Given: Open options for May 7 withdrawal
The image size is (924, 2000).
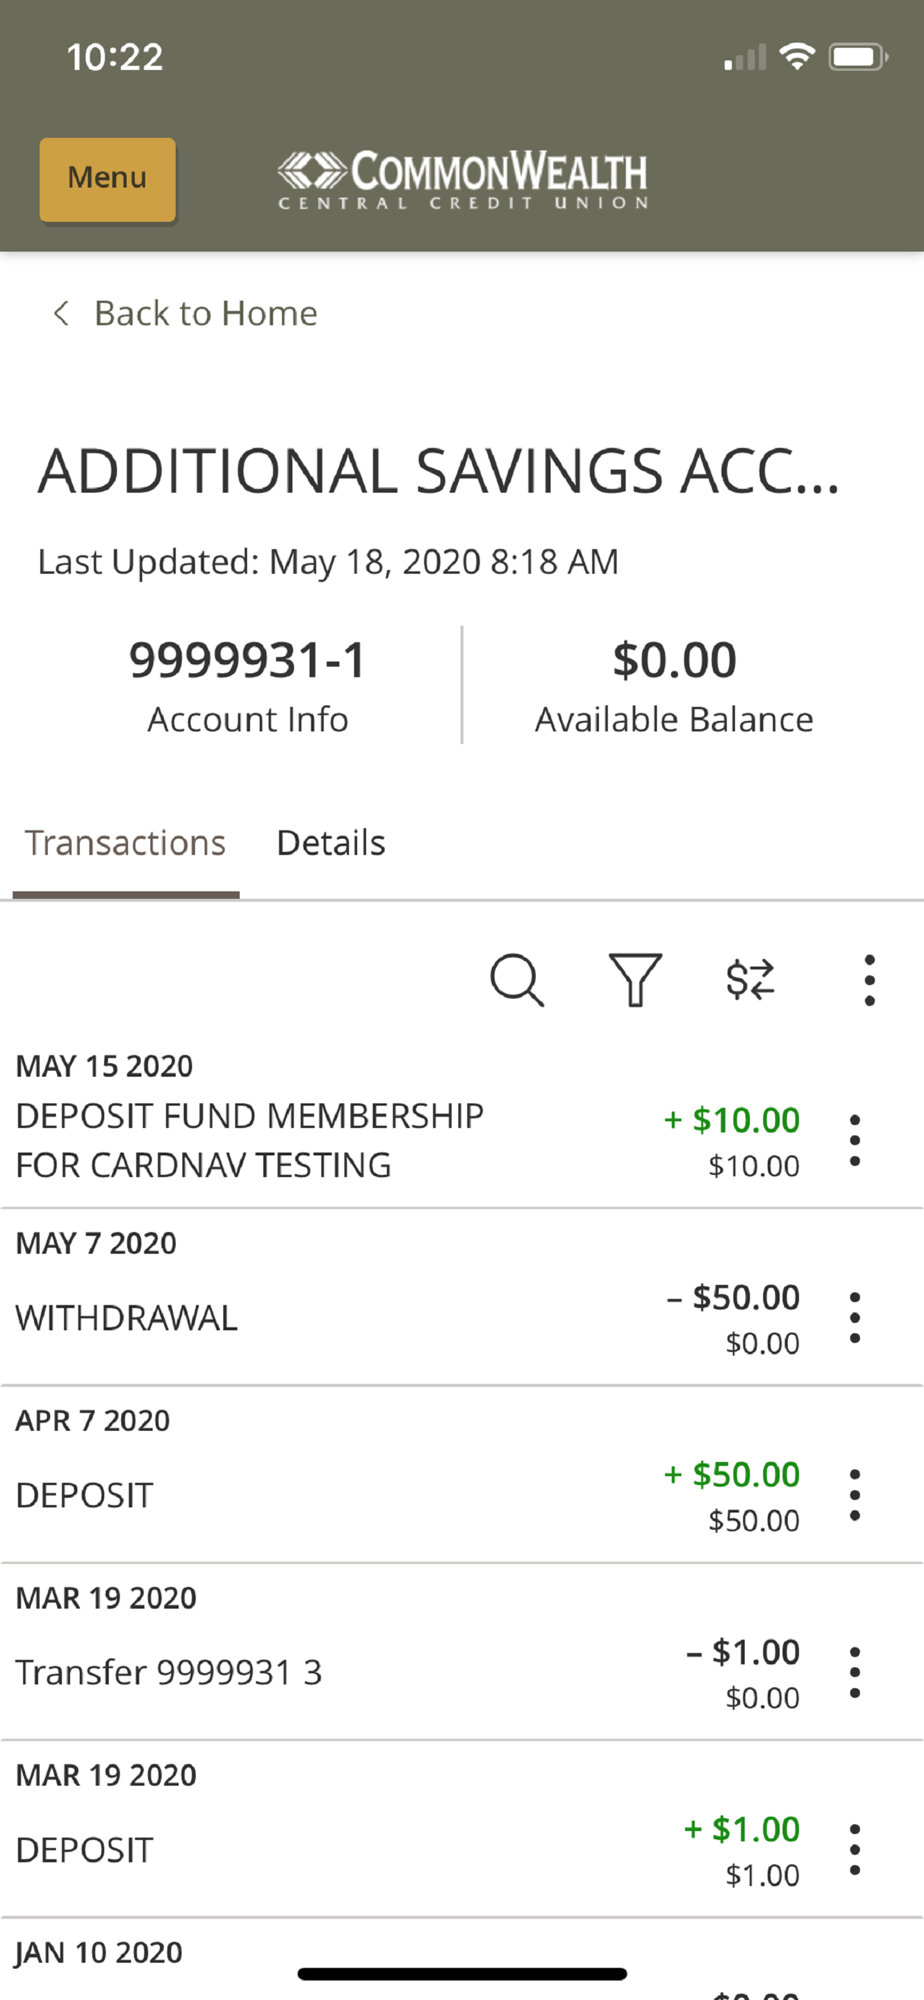Looking at the screenshot, I should point(854,1318).
